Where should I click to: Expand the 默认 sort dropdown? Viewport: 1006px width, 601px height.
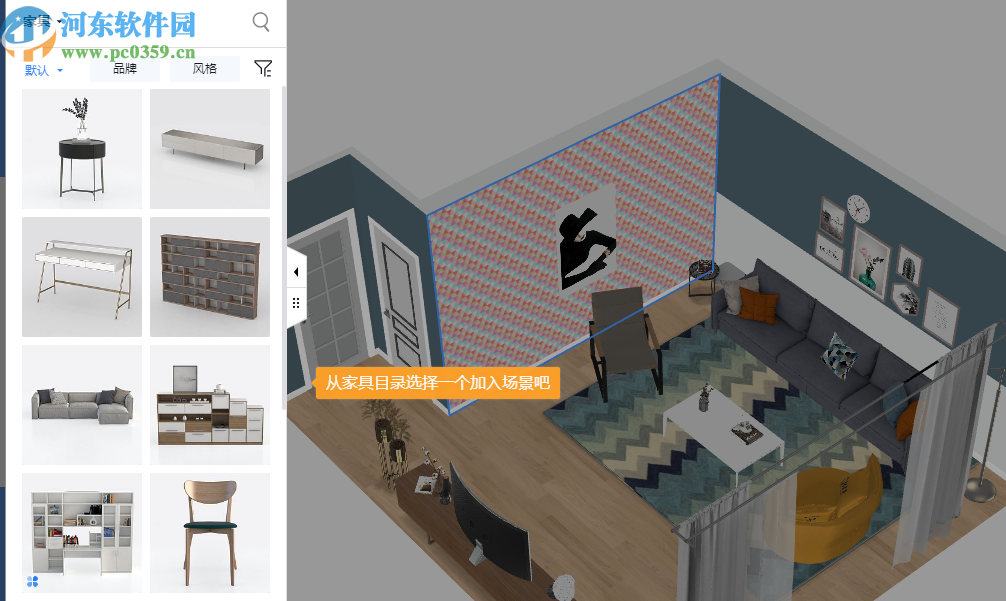coord(44,70)
